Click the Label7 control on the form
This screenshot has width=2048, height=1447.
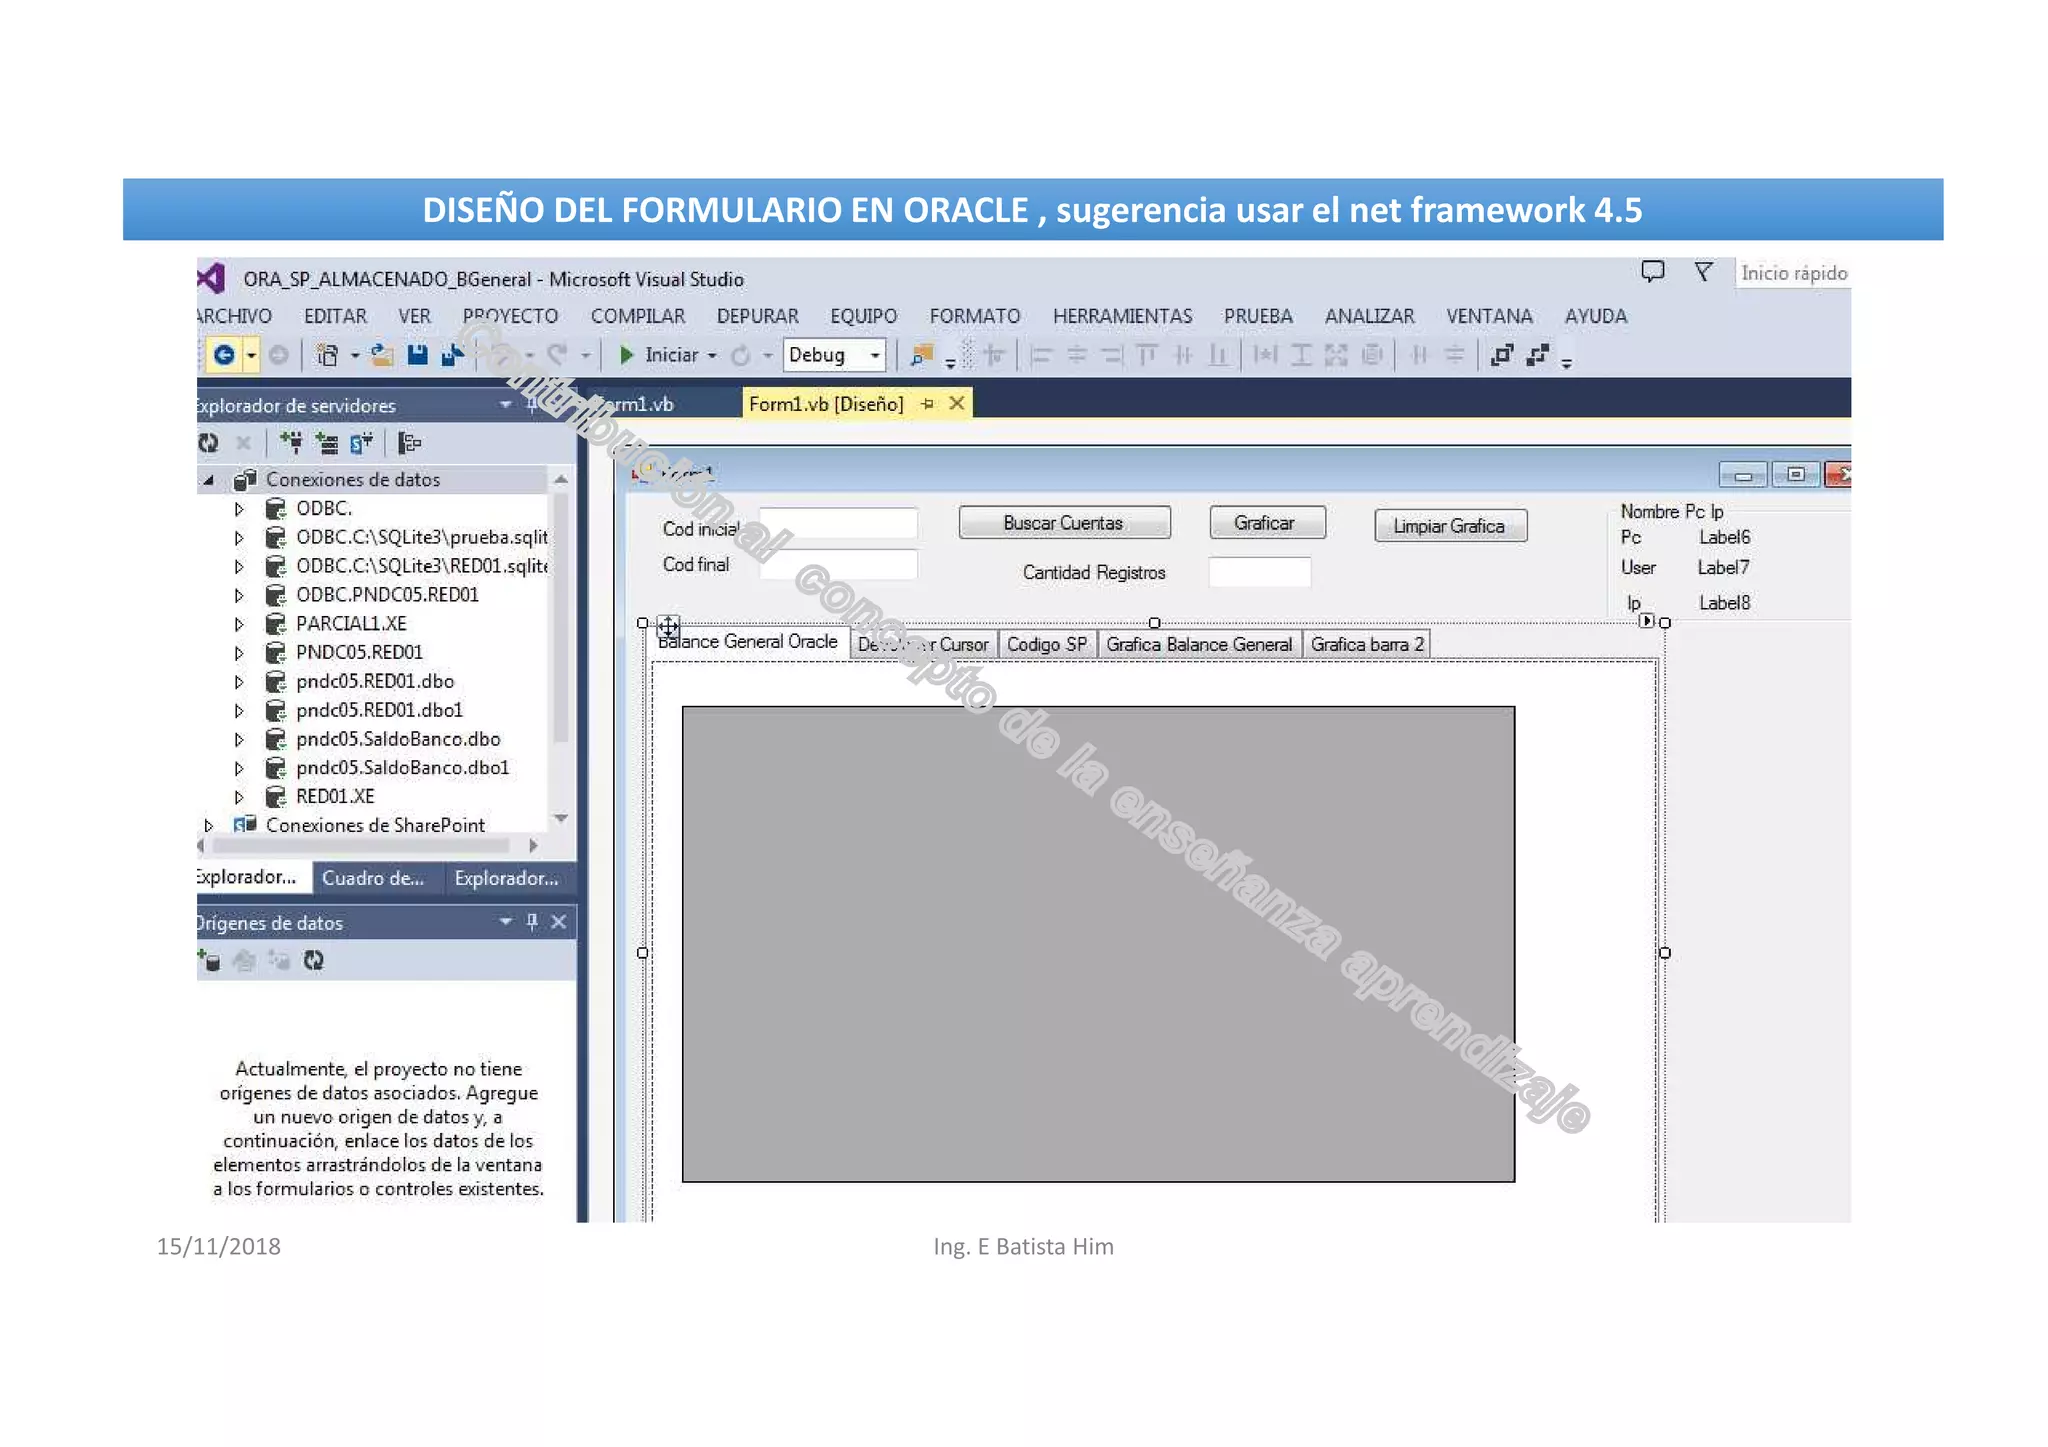1723,568
